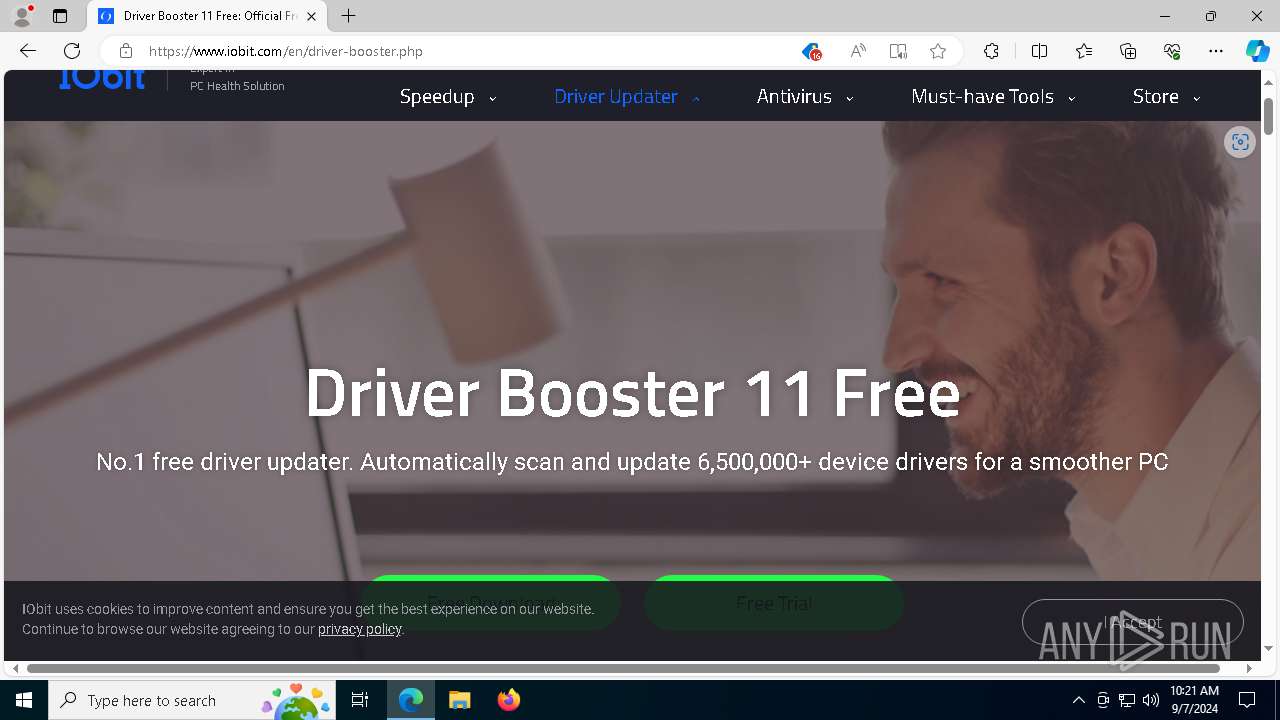Click the Free Trial button
The height and width of the screenshot is (720, 1280).
click(x=774, y=603)
